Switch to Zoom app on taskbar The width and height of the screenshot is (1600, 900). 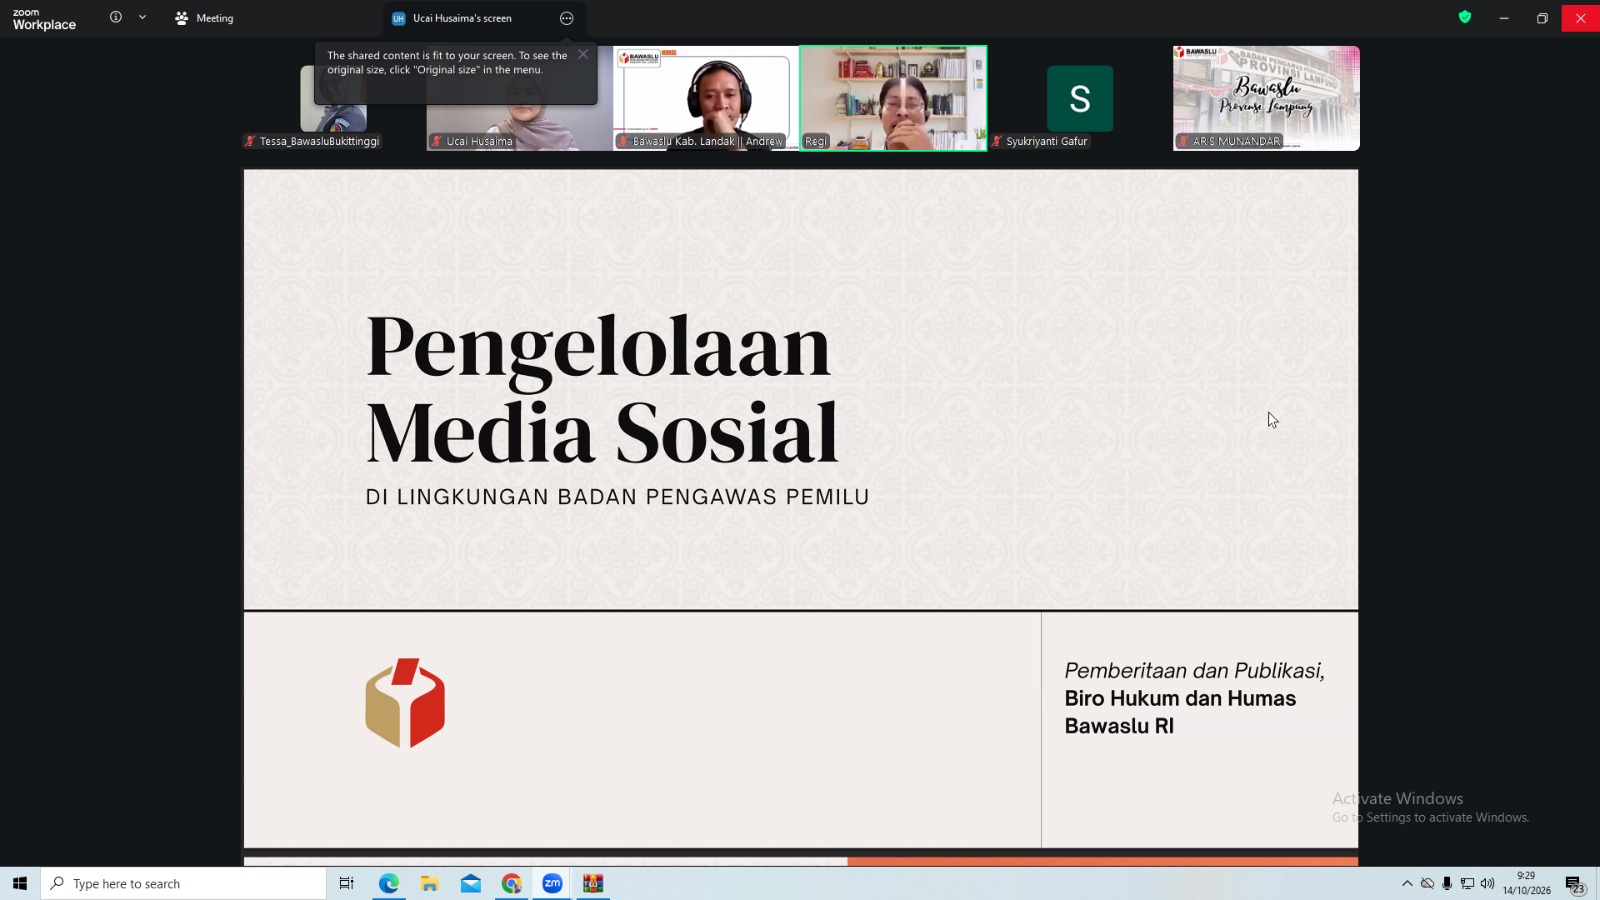click(x=552, y=883)
